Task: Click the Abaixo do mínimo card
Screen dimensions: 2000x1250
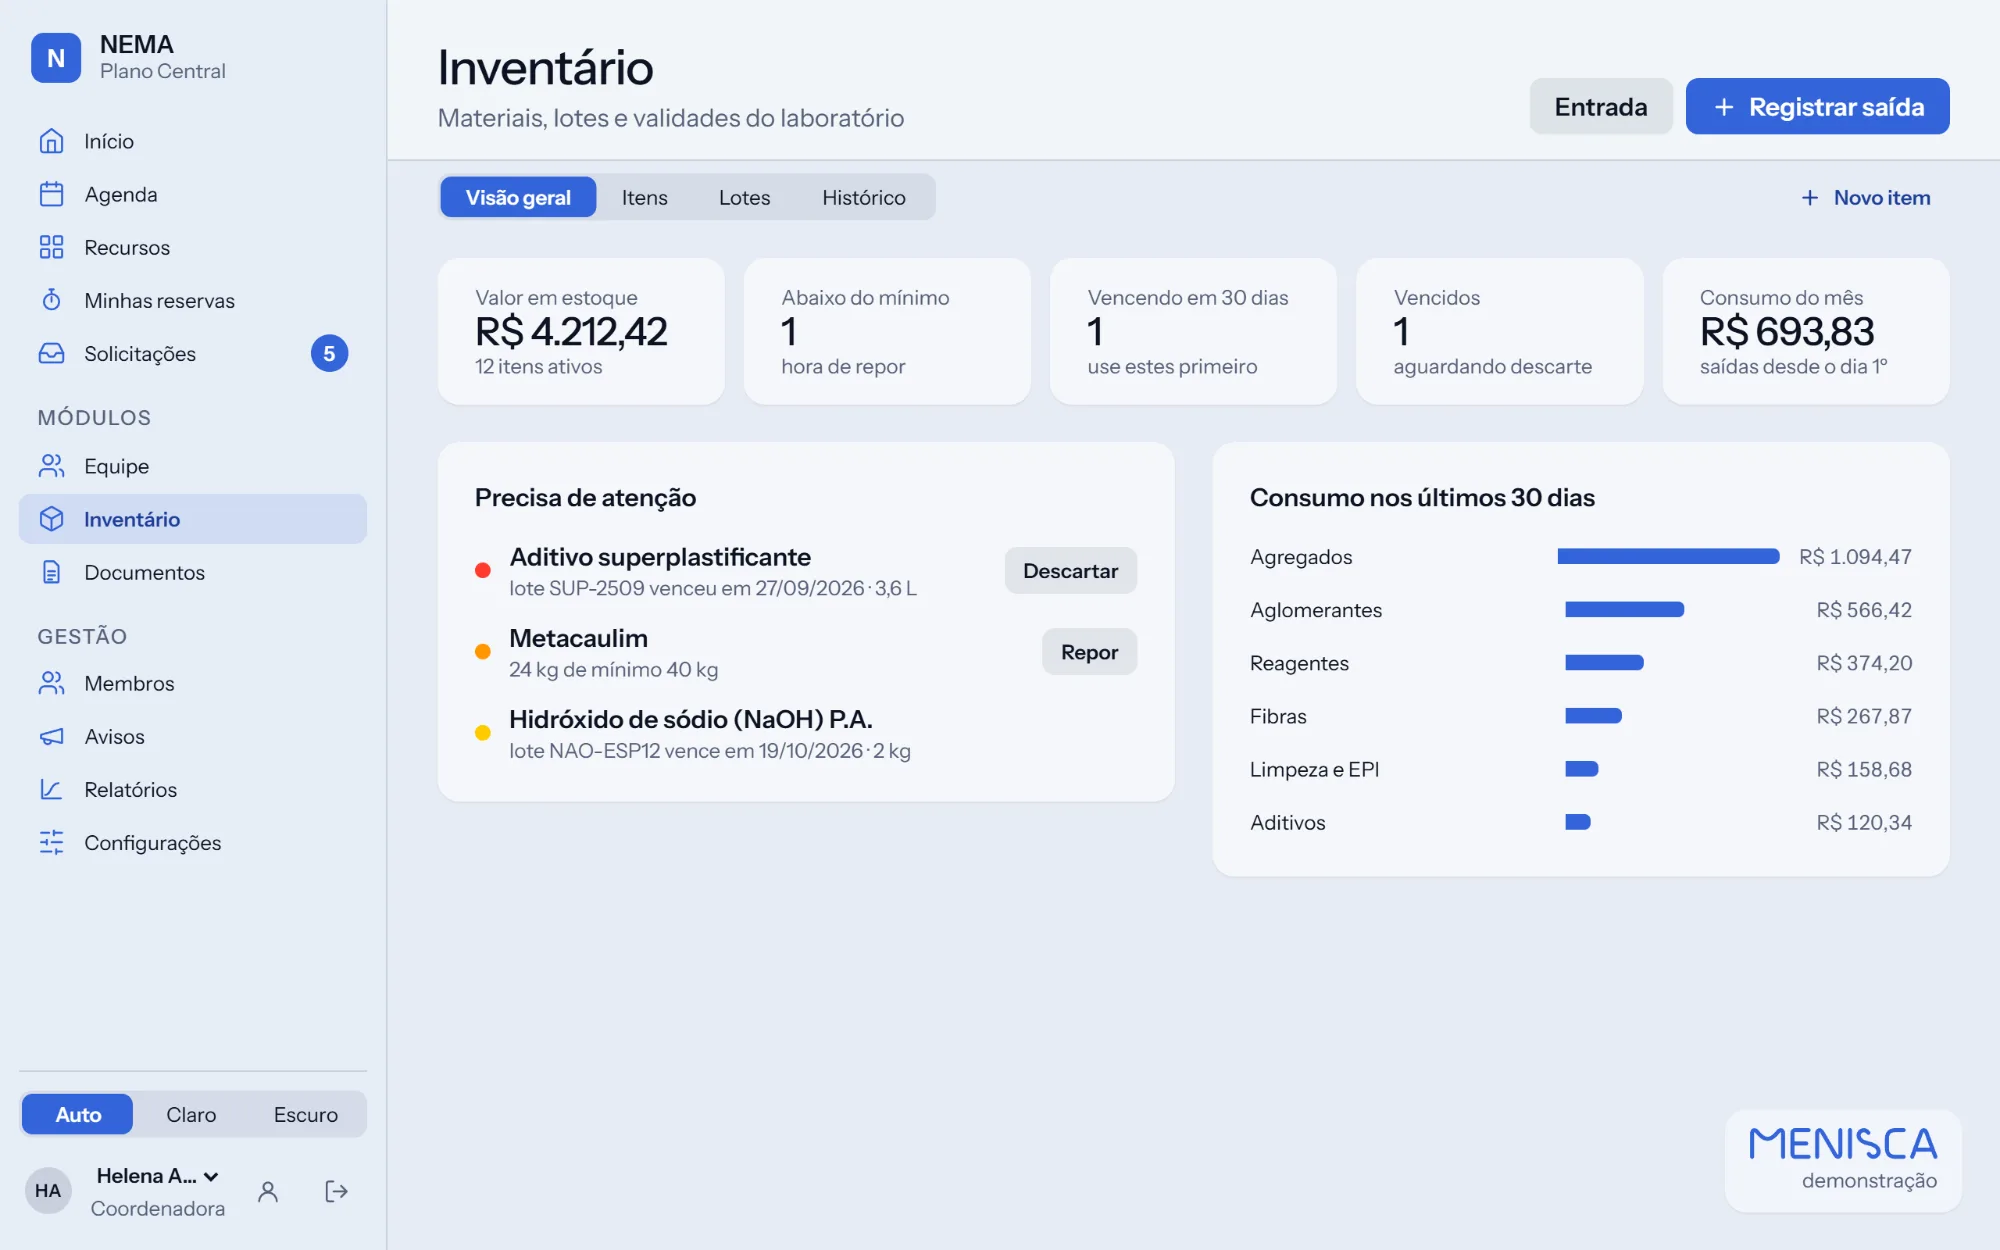Action: (887, 331)
